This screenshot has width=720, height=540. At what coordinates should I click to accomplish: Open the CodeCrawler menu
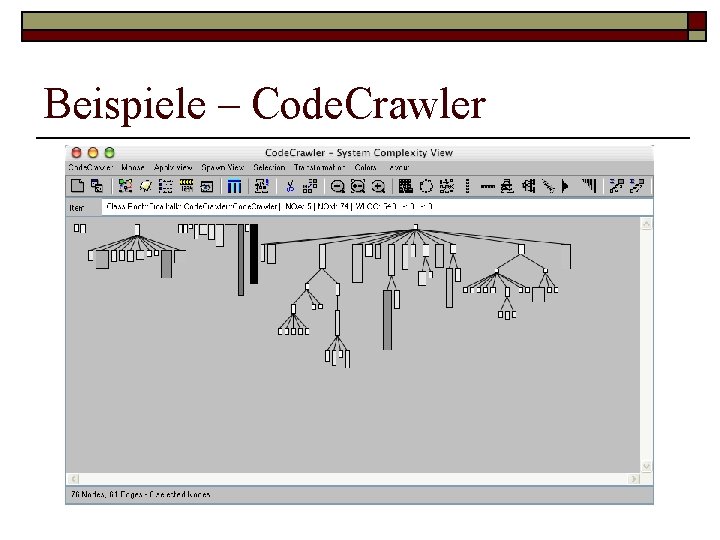(x=91, y=167)
